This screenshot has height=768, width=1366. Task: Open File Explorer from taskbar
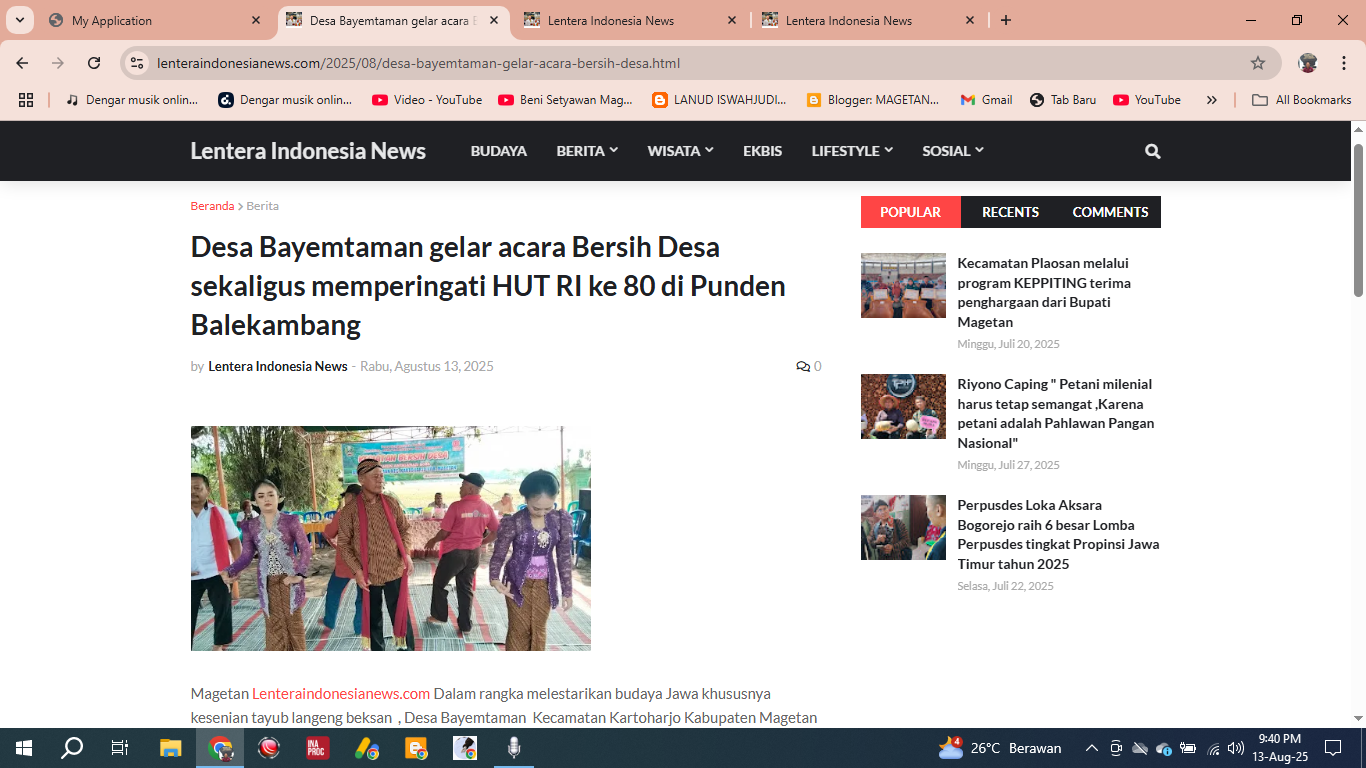171,748
